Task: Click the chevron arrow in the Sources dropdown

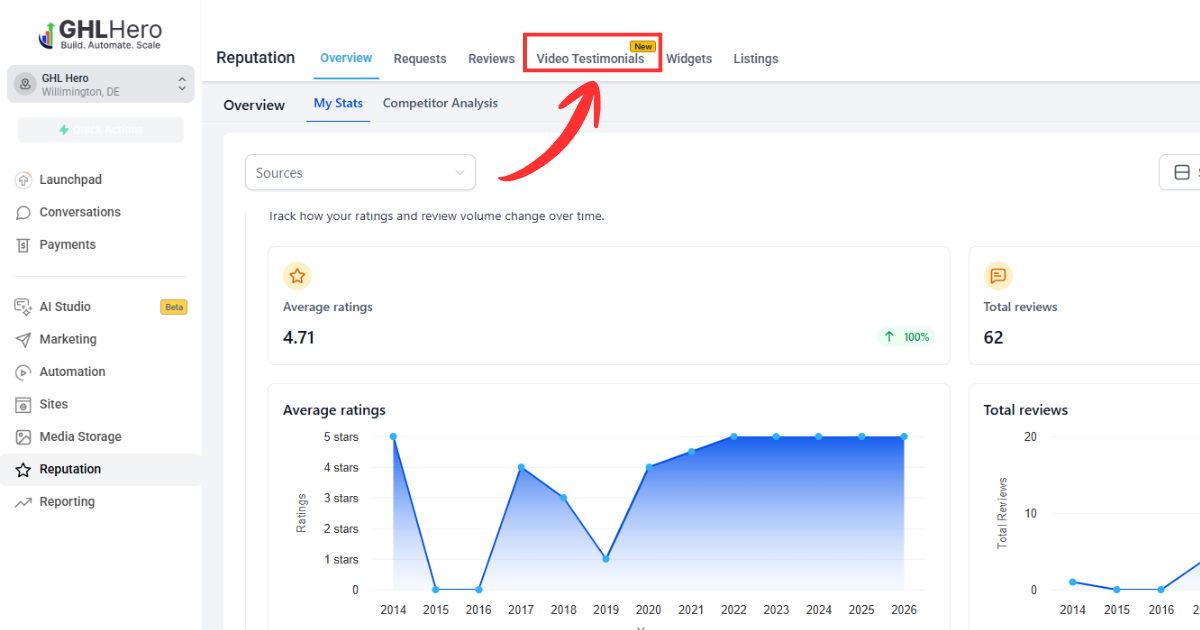Action: coord(460,173)
